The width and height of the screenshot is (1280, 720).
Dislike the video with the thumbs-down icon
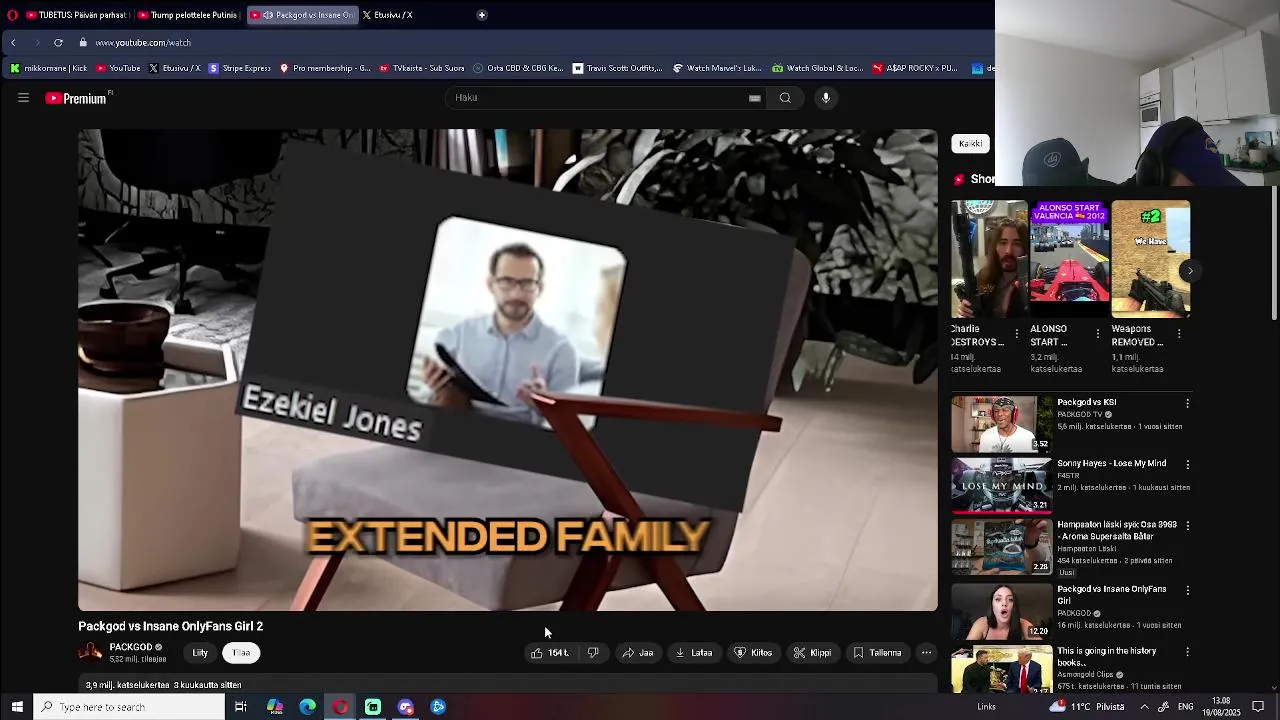(x=593, y=653)
